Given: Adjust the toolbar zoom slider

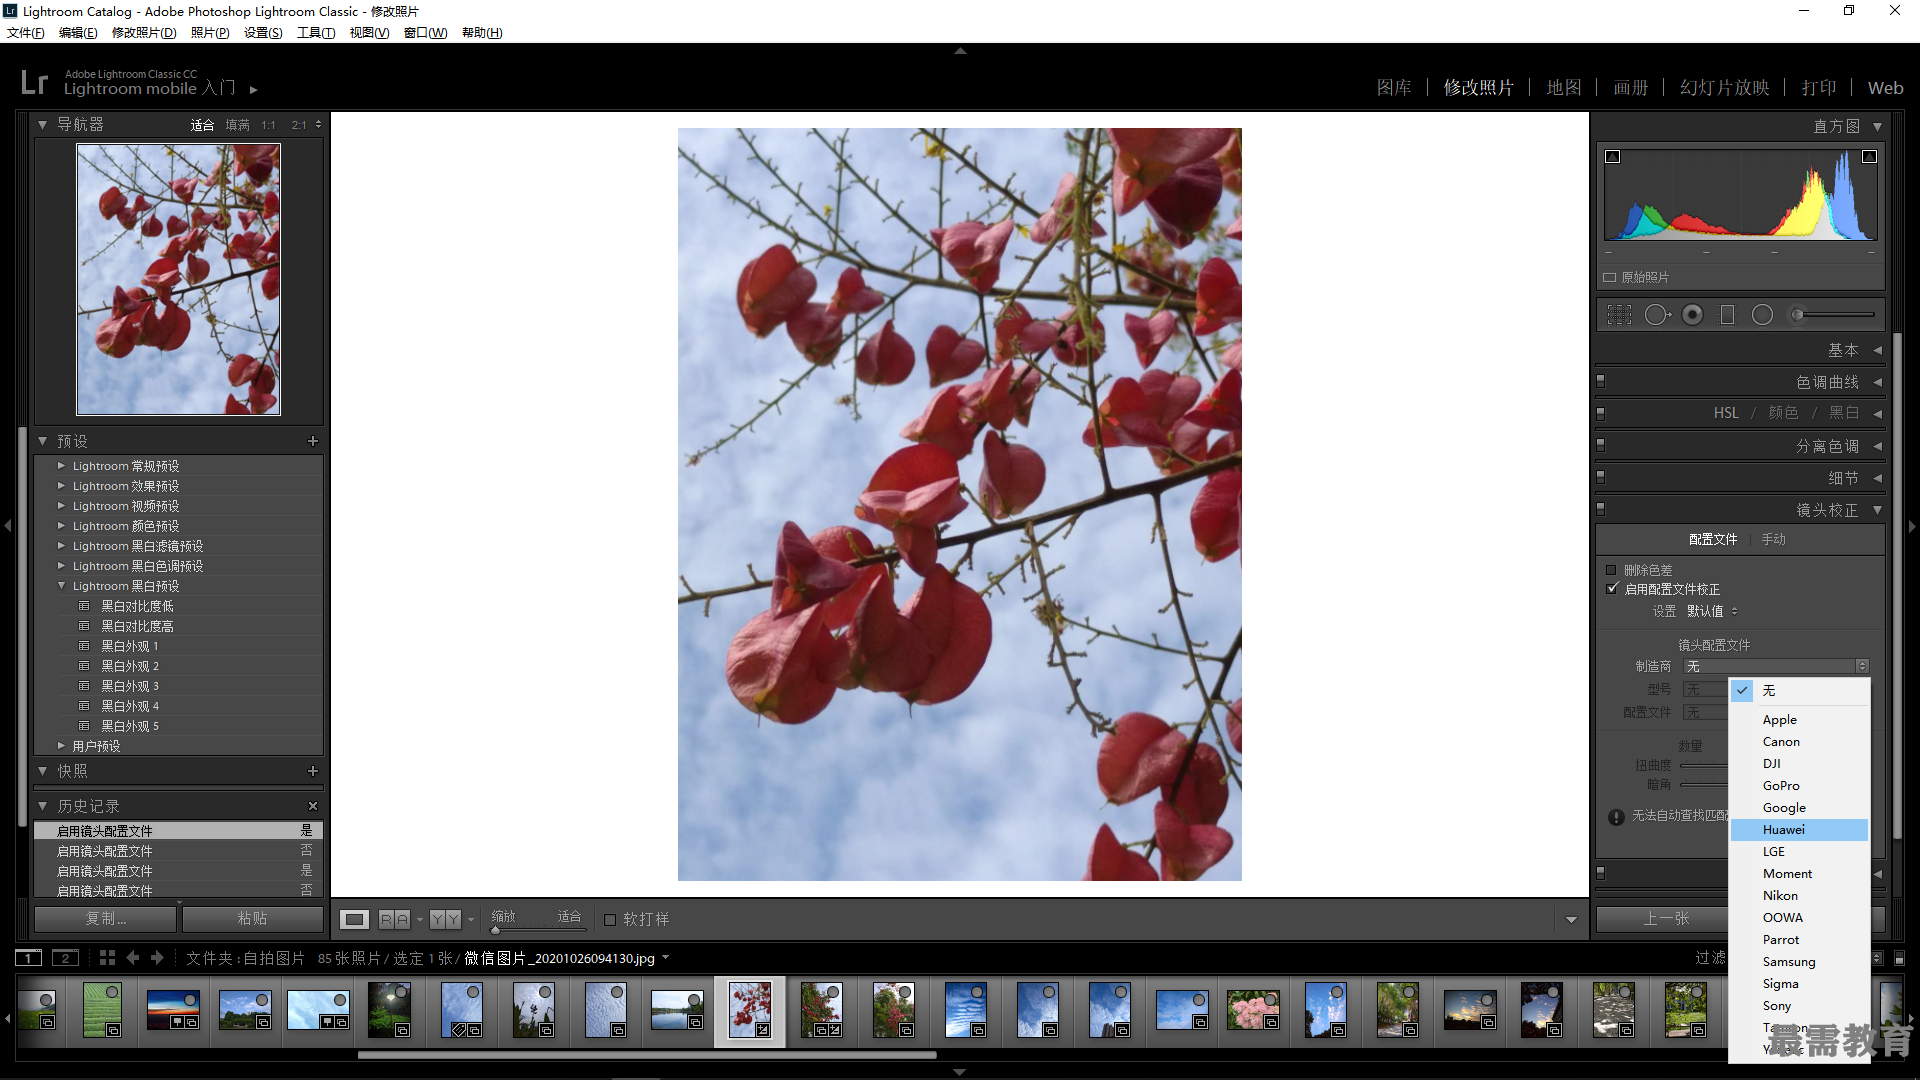Looking at the screenshot, I should tap(537, 930).
